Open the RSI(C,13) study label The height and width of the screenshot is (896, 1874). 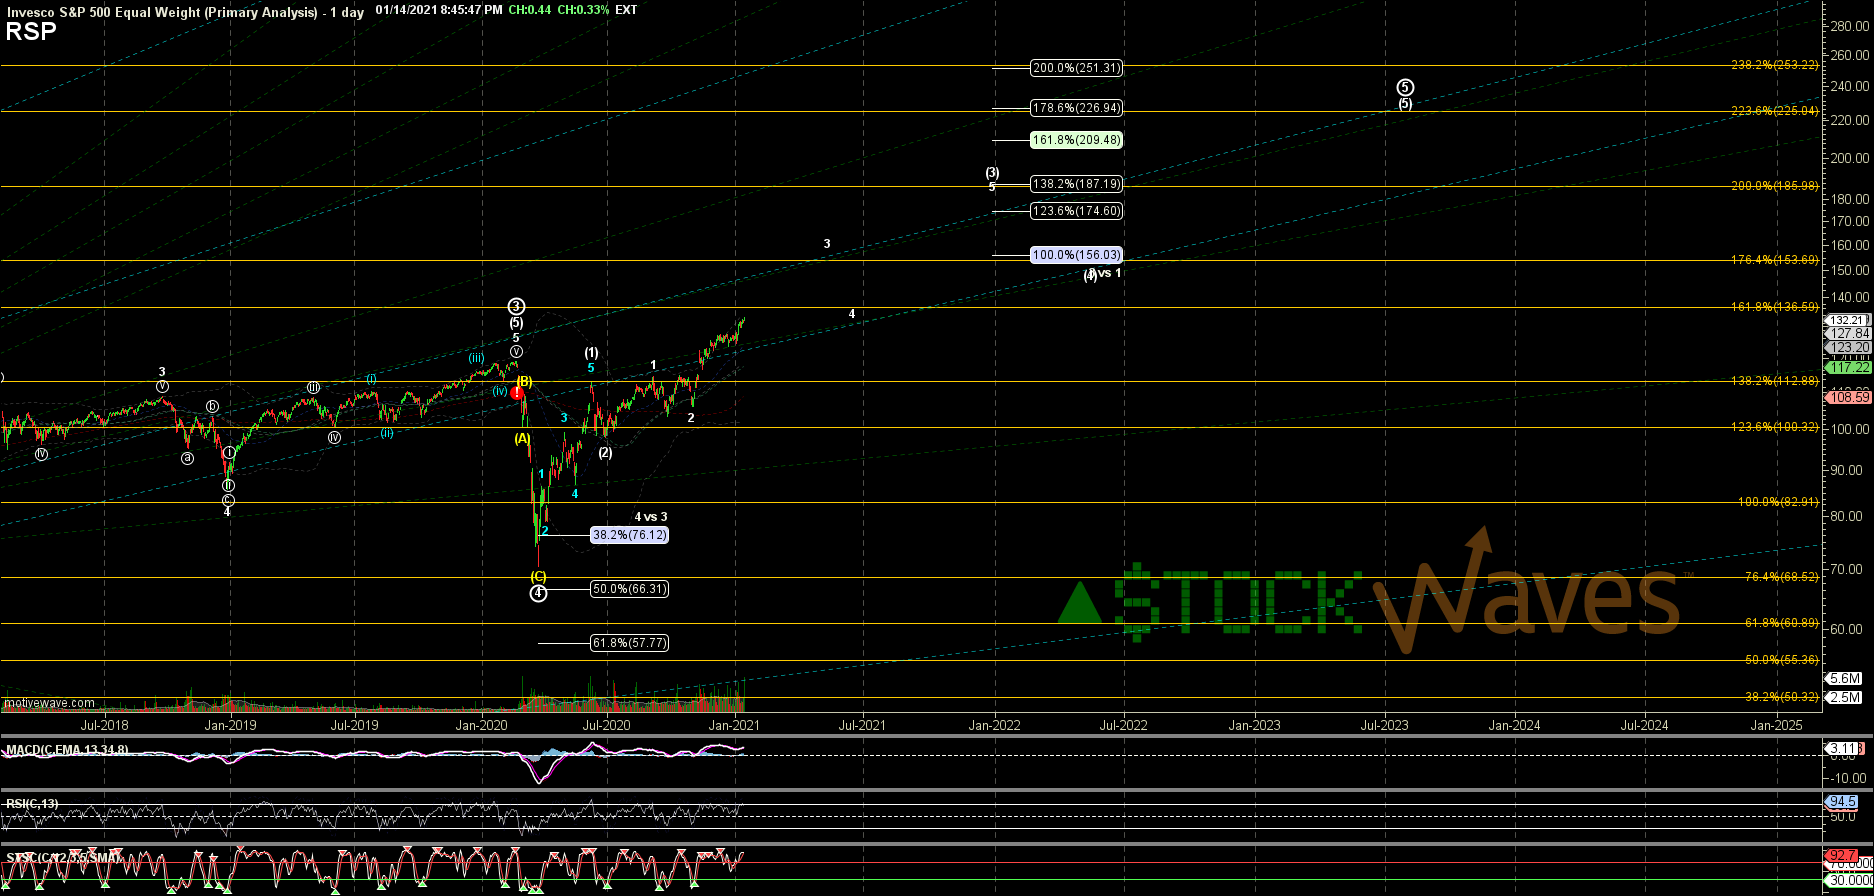(x=32, y=803)
